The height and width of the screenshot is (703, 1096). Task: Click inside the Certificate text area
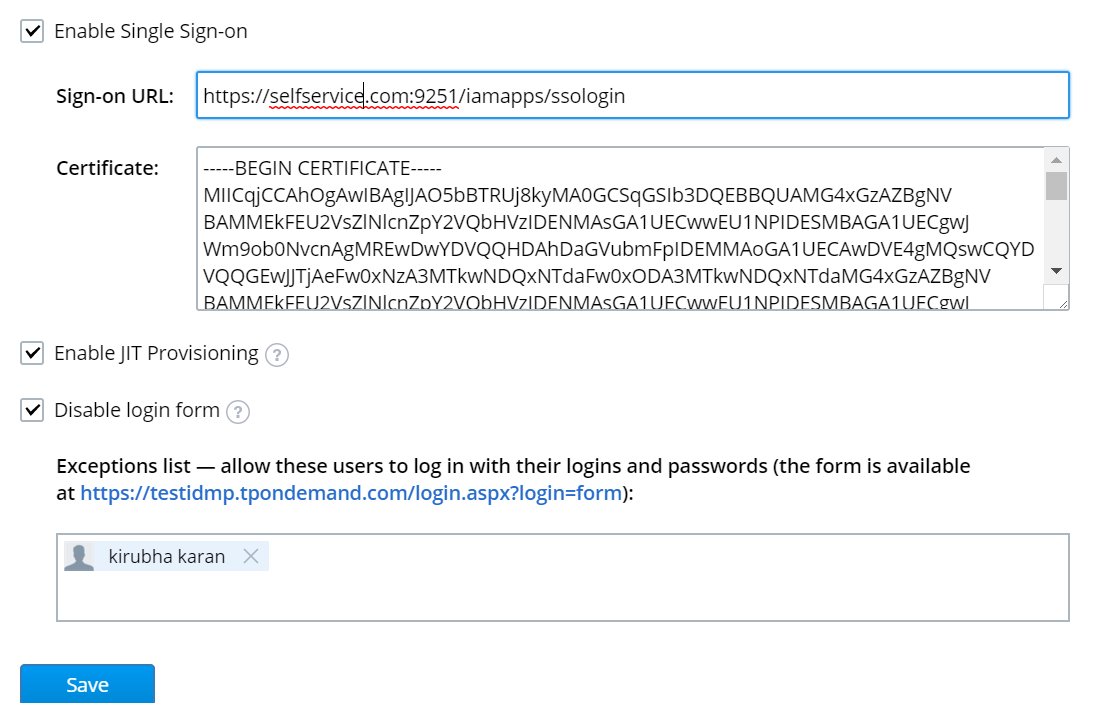coord(620,230)
